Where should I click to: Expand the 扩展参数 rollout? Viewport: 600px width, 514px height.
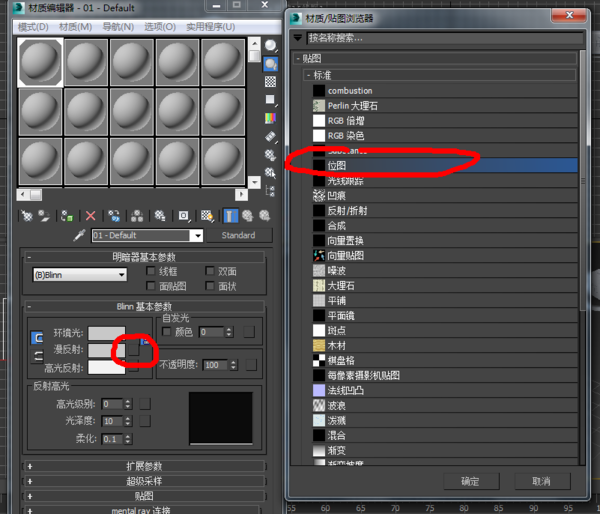click(144, 466)
